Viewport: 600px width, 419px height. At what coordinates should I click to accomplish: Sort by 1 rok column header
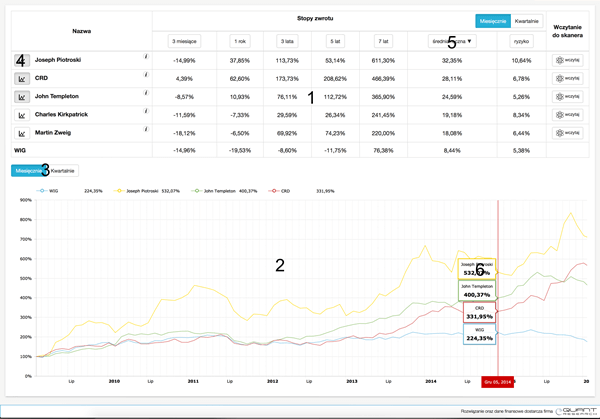pos(238,41)
